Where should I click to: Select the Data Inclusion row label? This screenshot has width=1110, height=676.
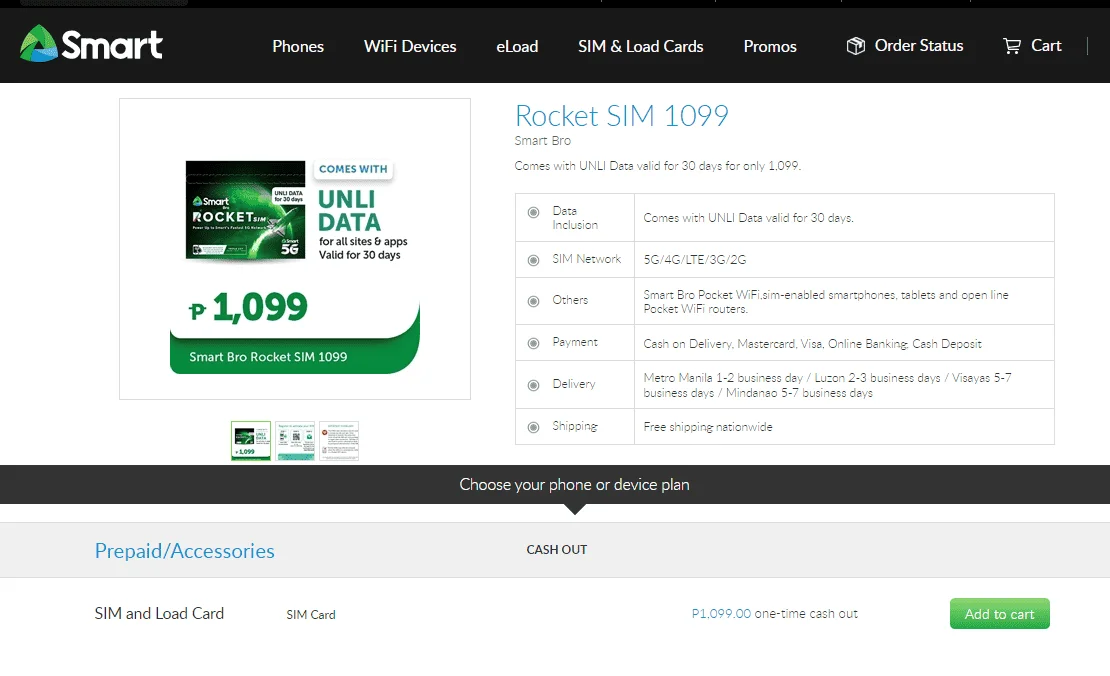coord(575,218)
